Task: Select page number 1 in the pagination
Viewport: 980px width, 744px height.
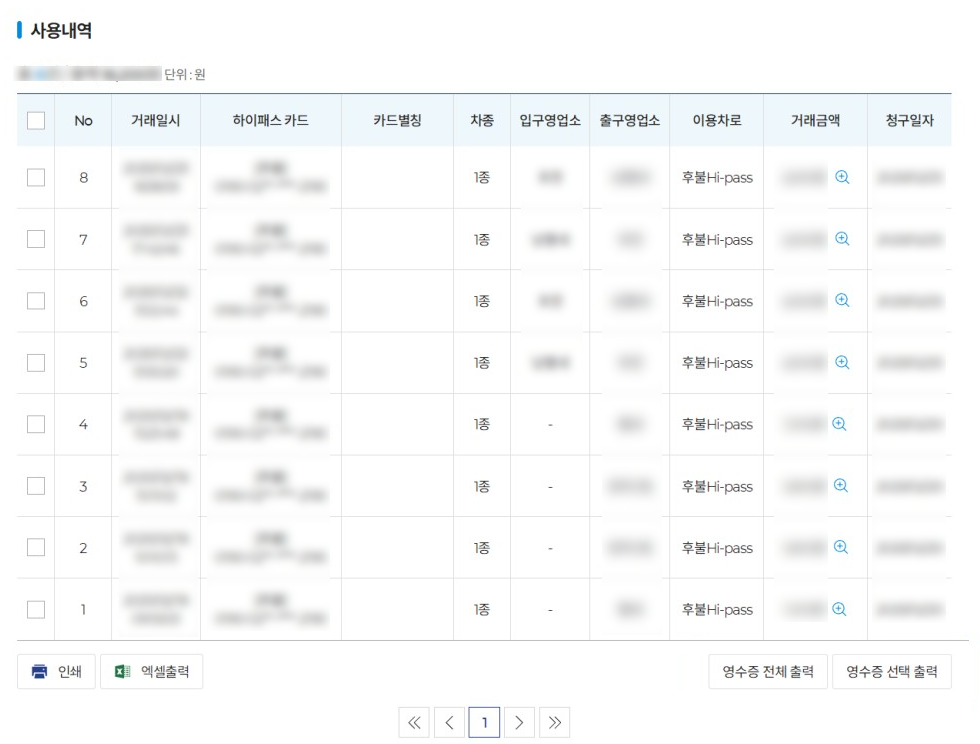Action: click(x=485, y=722)
